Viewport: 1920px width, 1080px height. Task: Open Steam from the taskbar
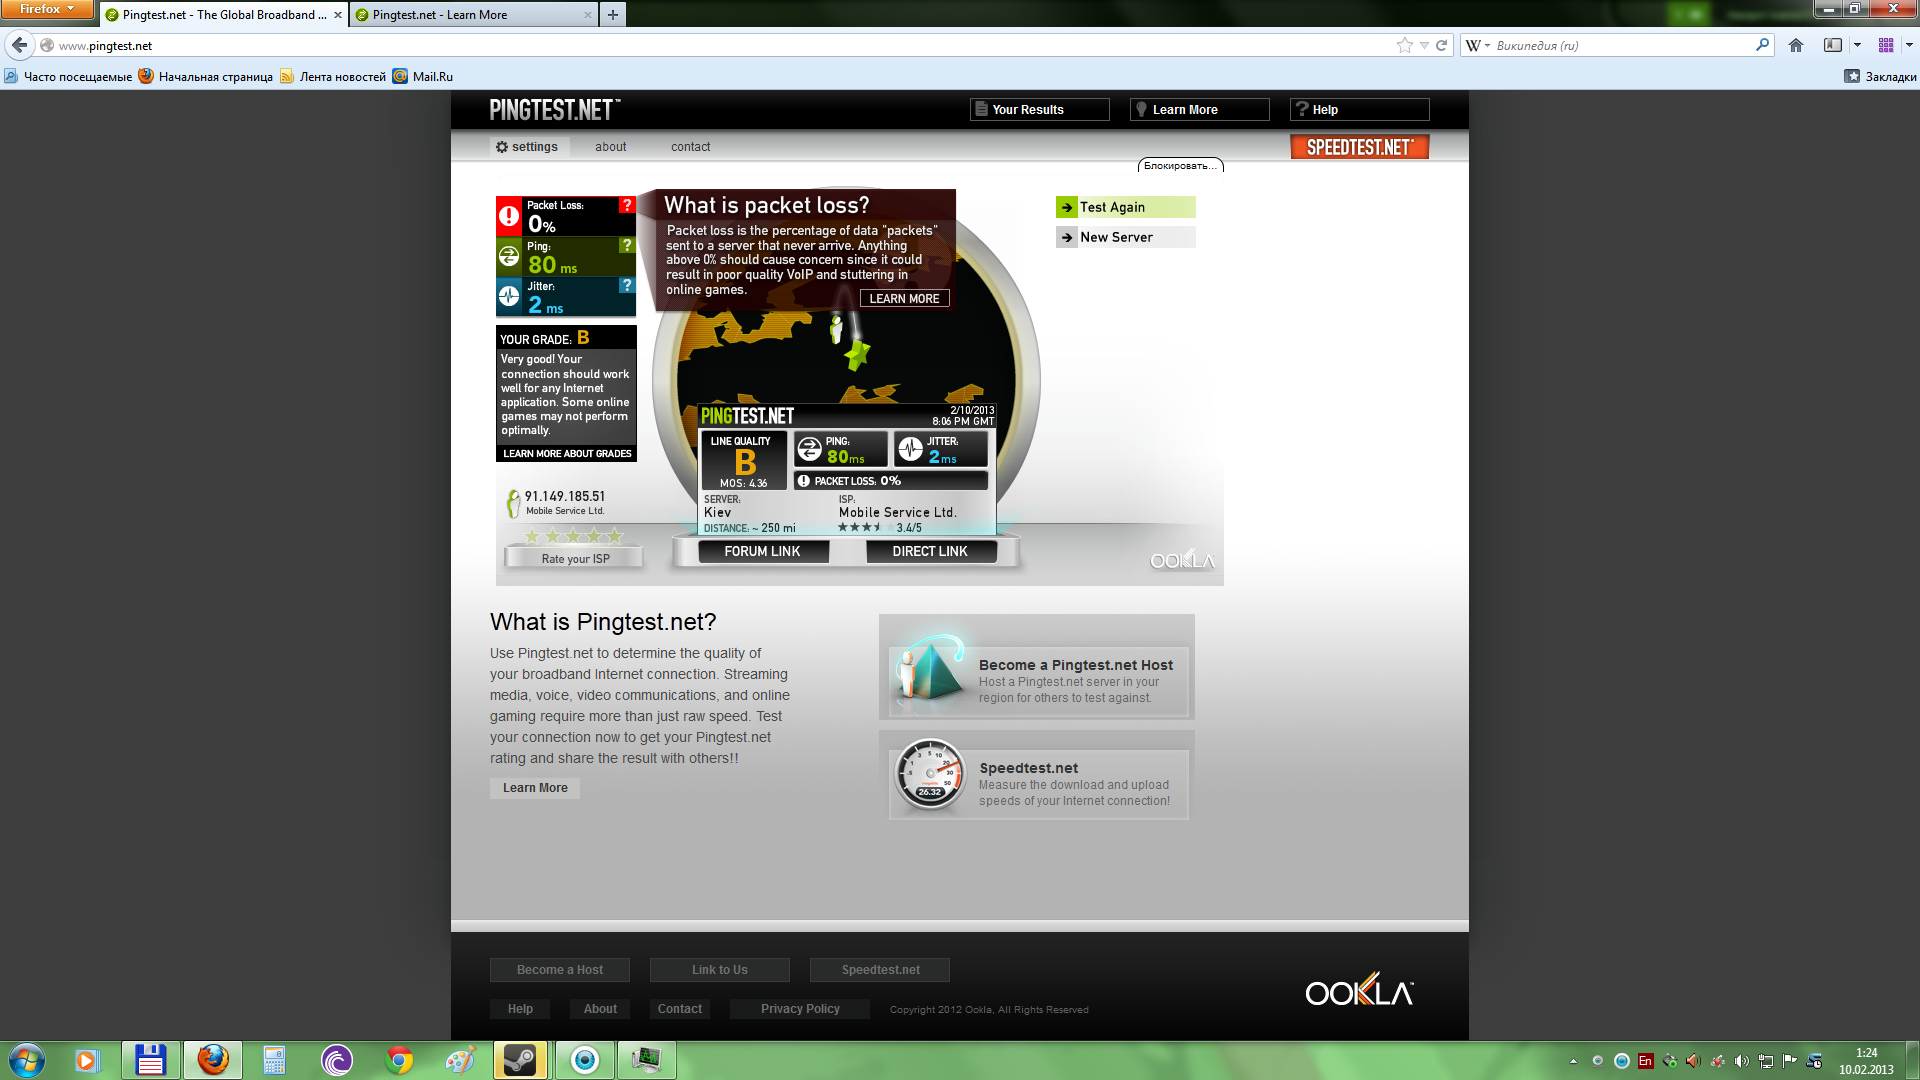click(520, 1060)
